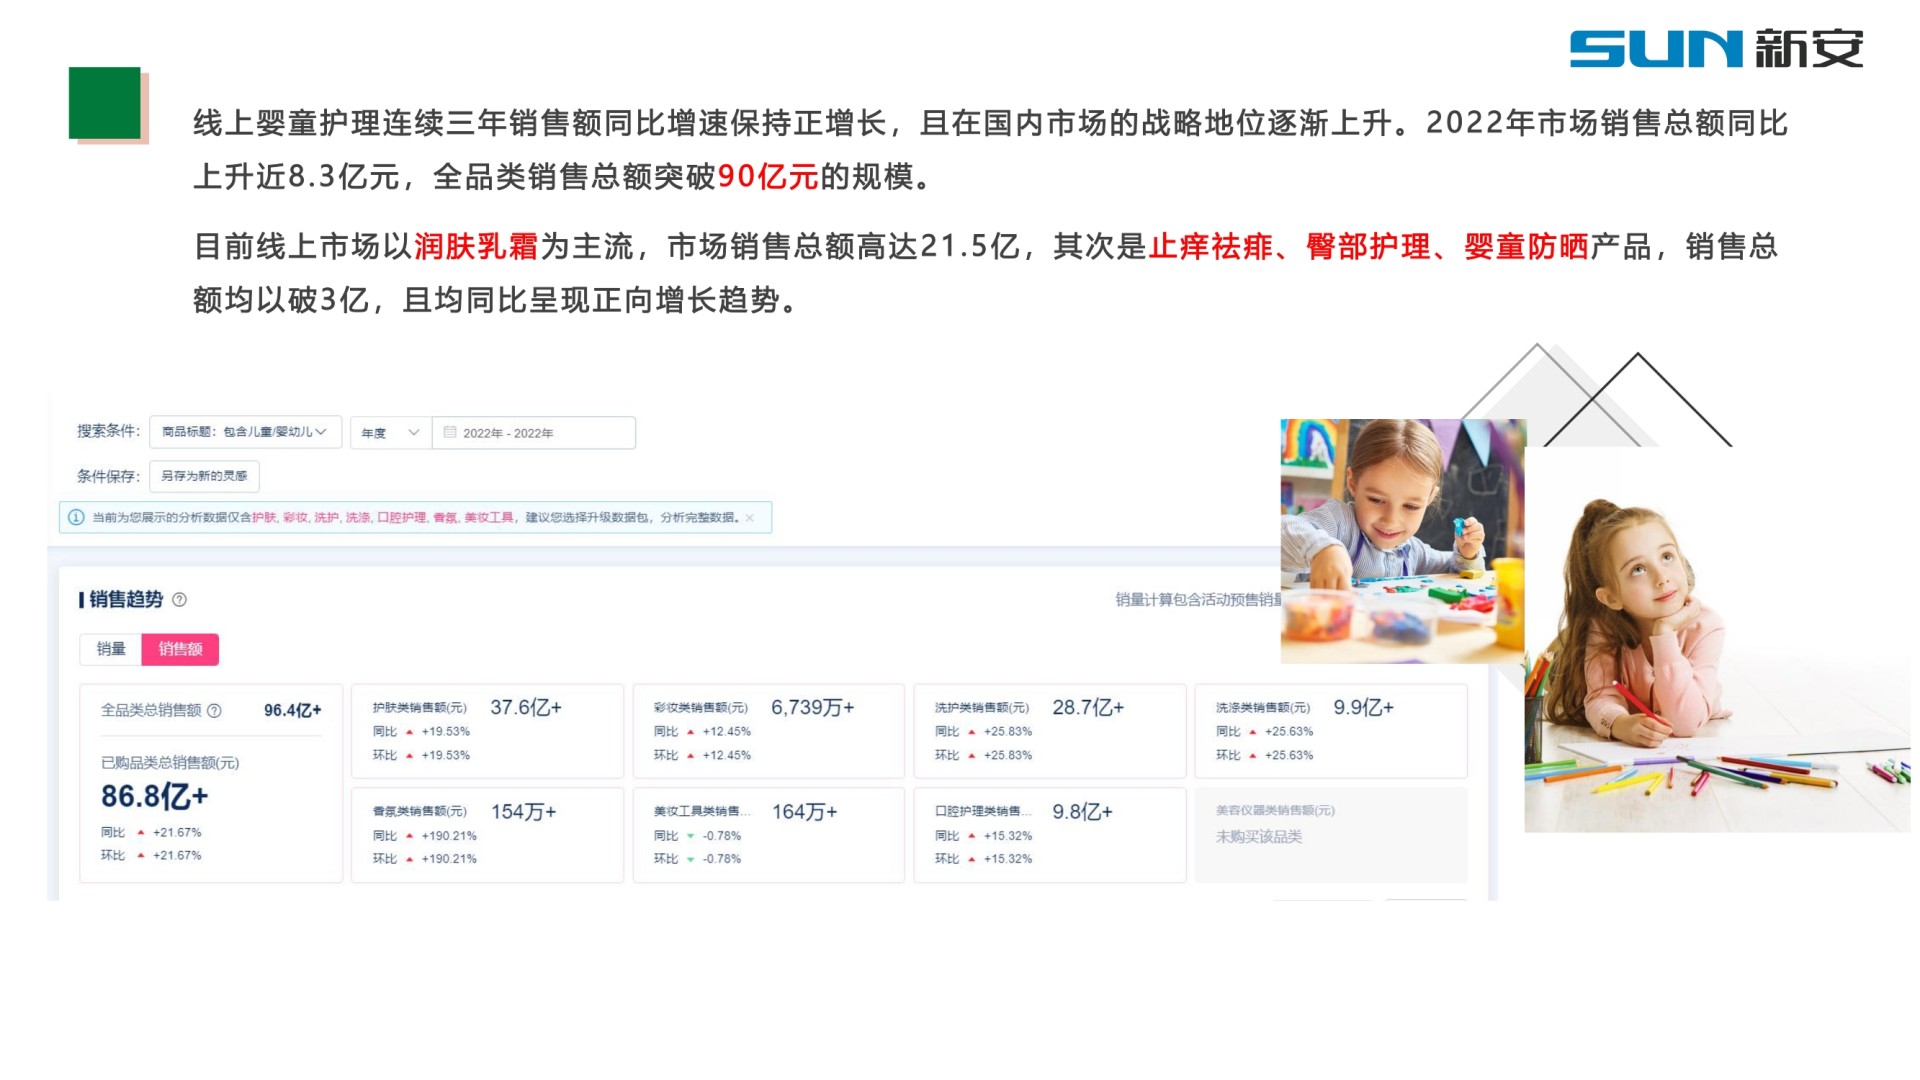The image size is (1920, 1080).
Task: Click the green square title marker
Action: point(105,103)
